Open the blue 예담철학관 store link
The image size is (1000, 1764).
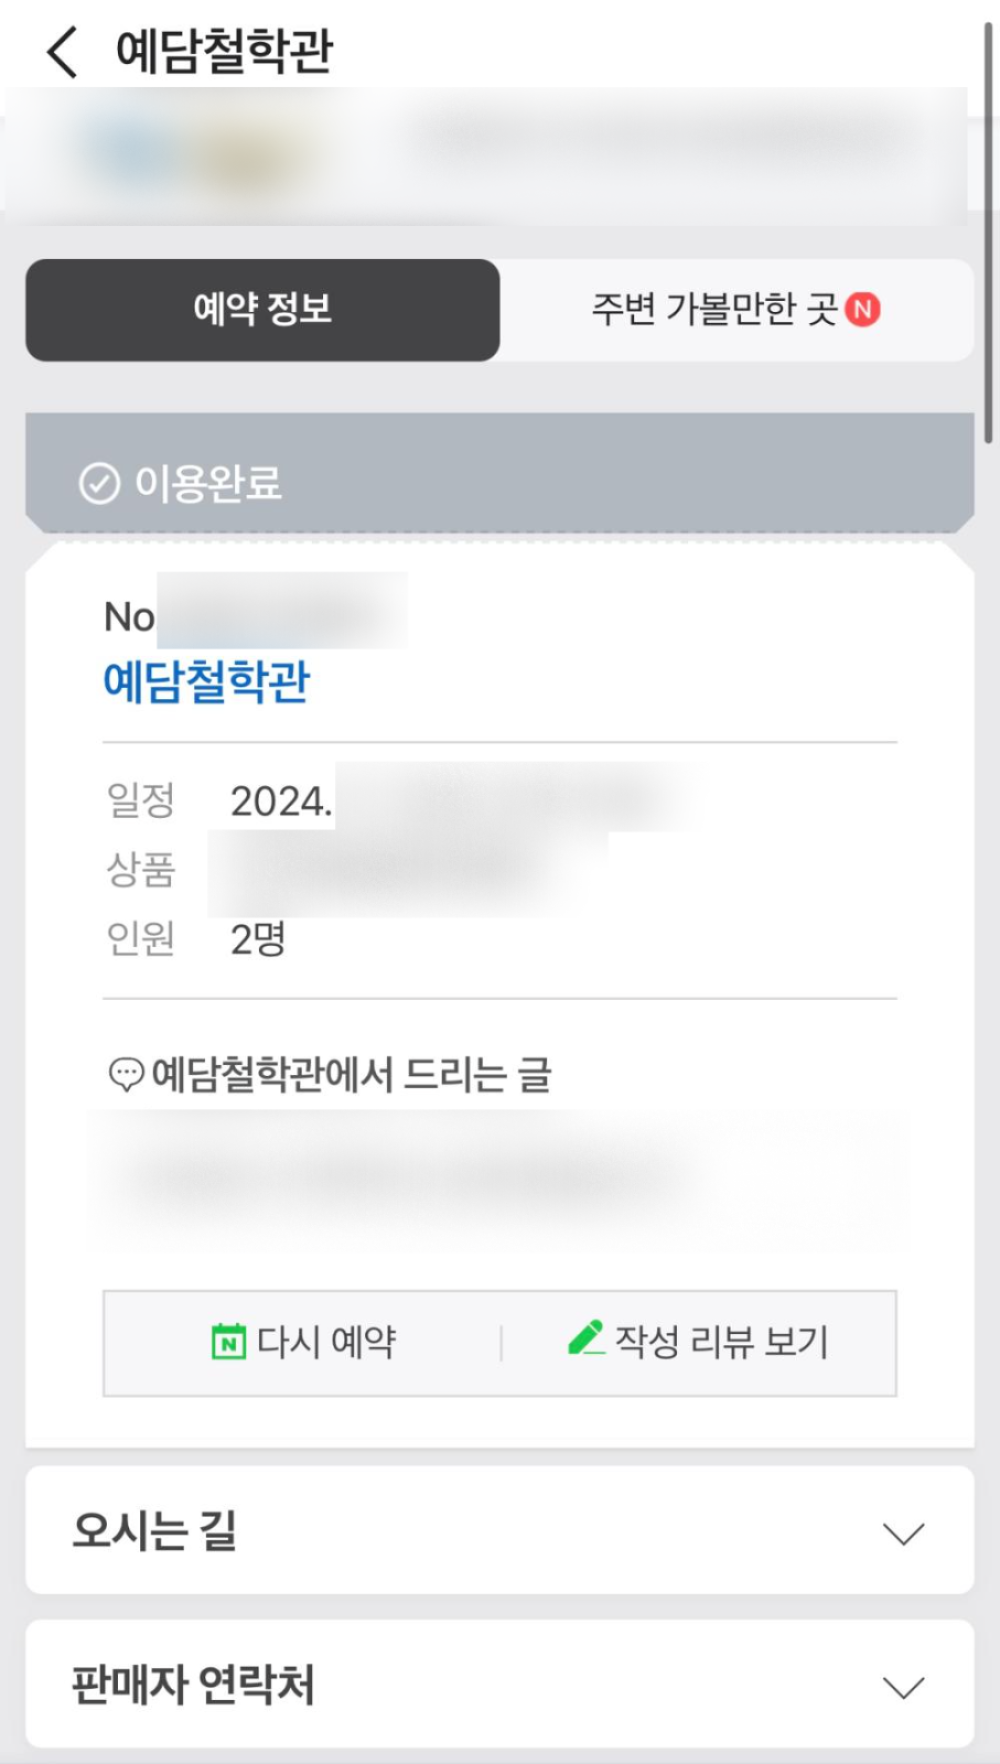coord(207,682)
